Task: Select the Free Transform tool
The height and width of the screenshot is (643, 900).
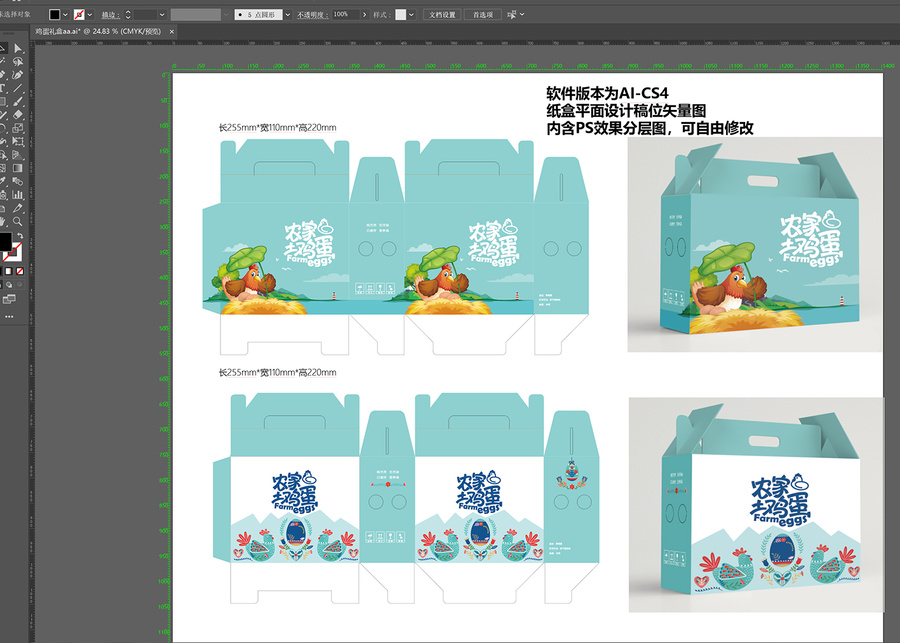Action: tap(18, 141)
